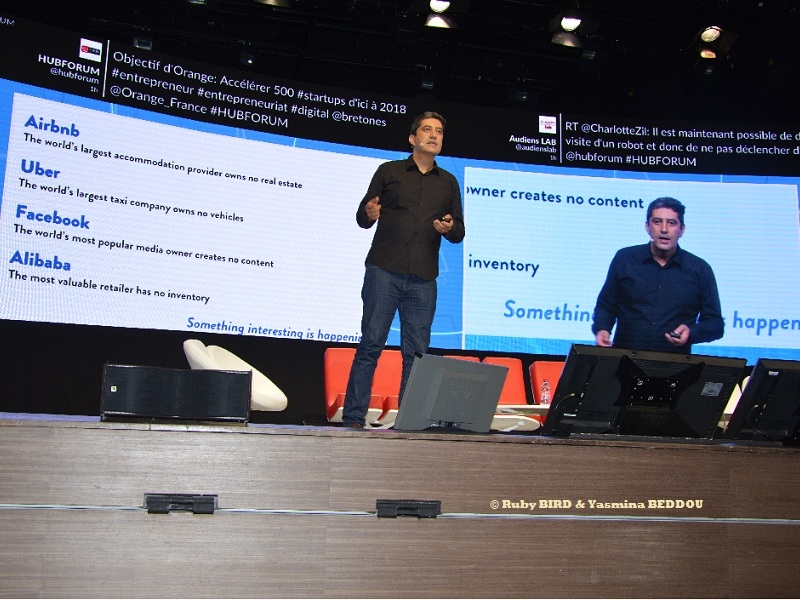Click "The world's largest accommodation provider owns no real estate"
Screen dimensions: 800x600
[x=163, y=161]
